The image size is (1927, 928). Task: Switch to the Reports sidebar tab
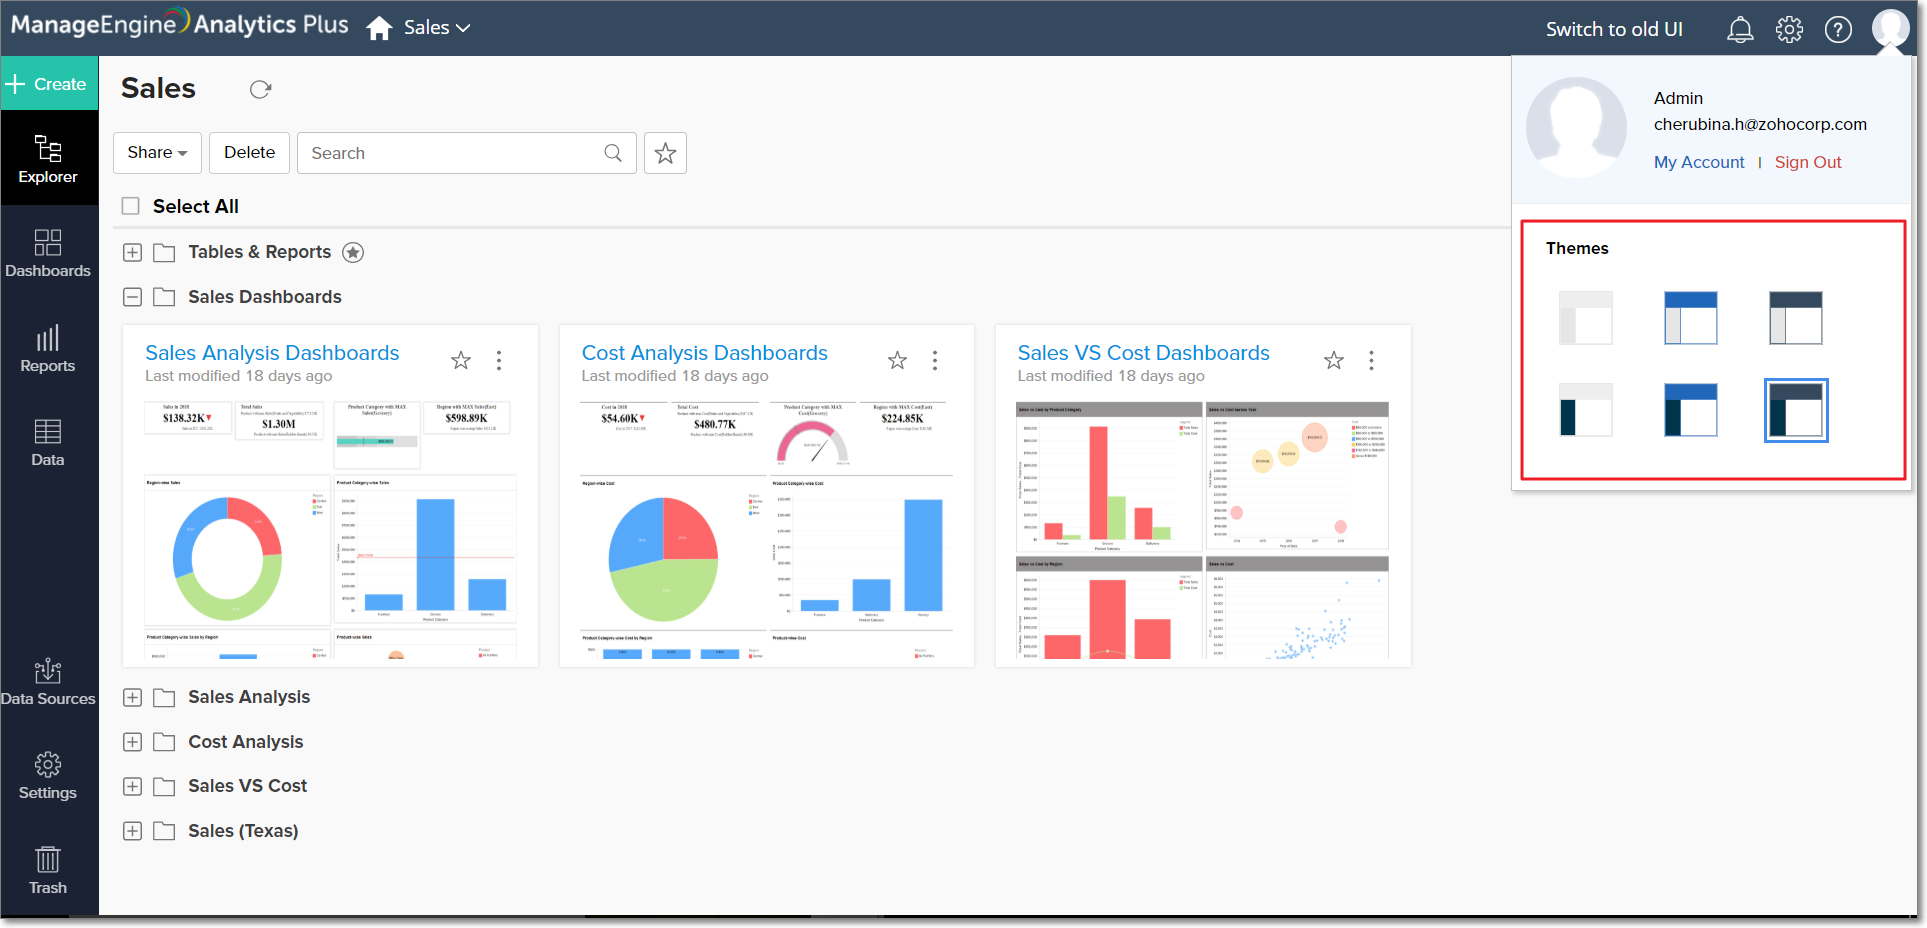pyautogui.click(x=48, y=349)
